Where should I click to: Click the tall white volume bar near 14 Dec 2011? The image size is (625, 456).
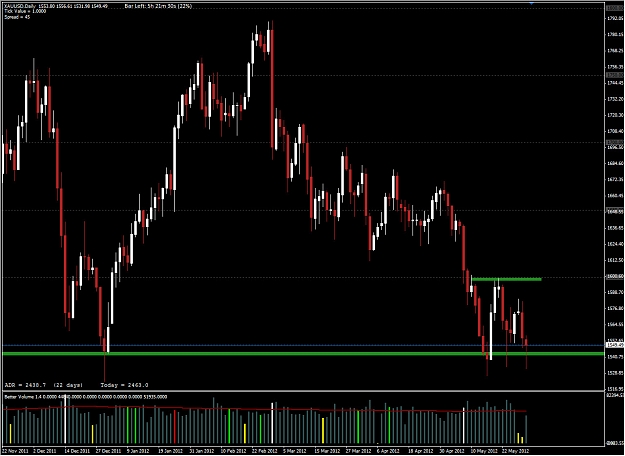click(x=65, y=421)
